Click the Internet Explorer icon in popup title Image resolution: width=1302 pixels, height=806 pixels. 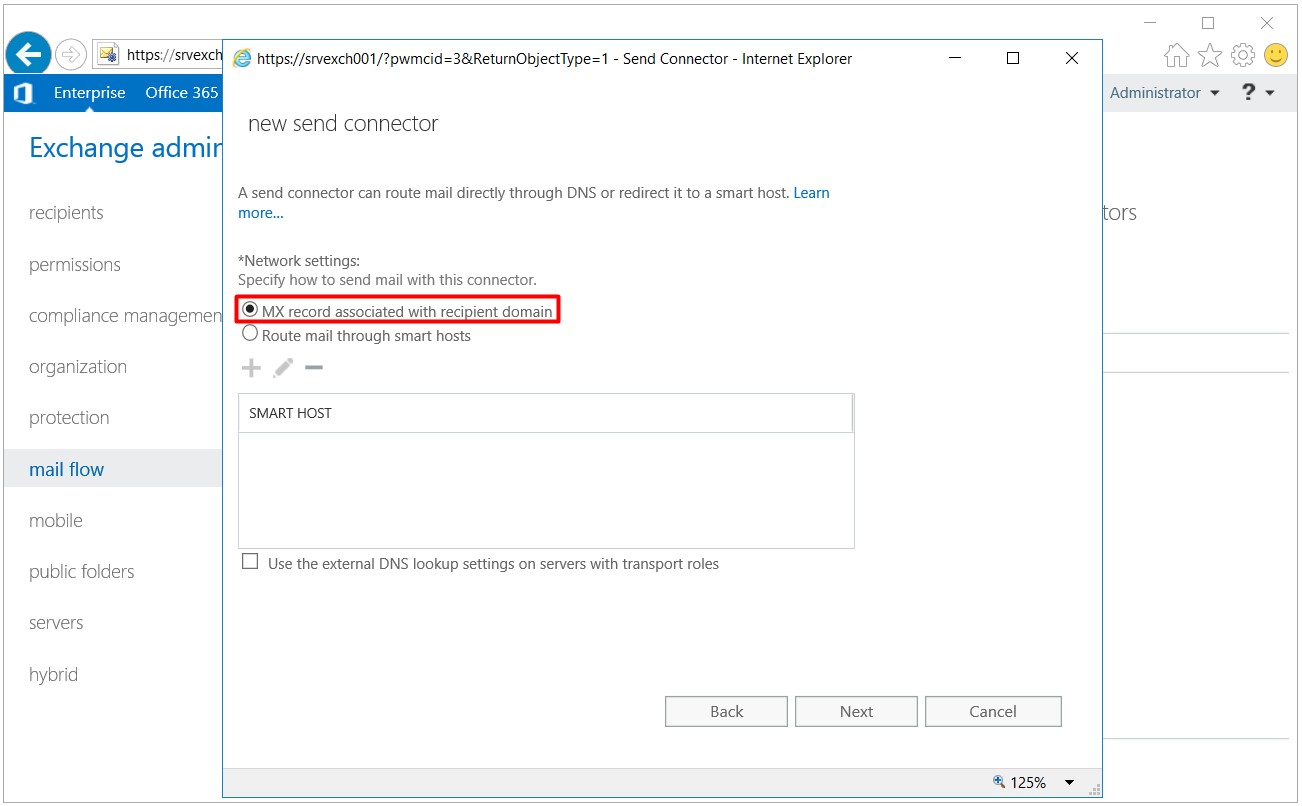242,59
